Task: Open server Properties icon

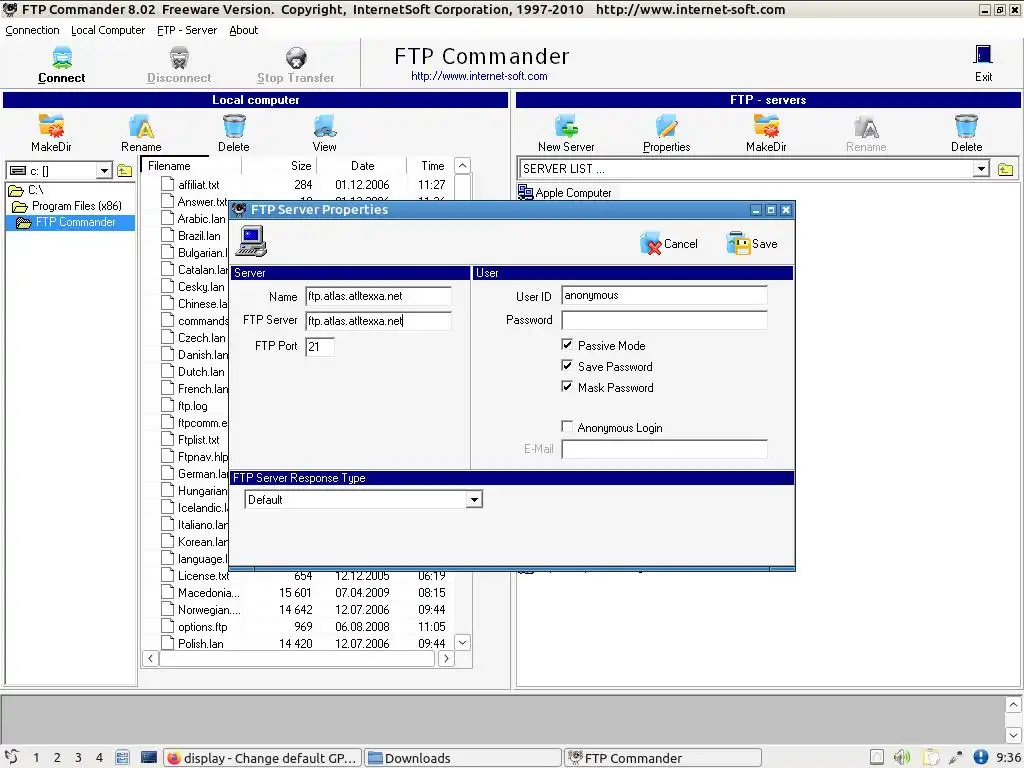Action: pos(666,126)
